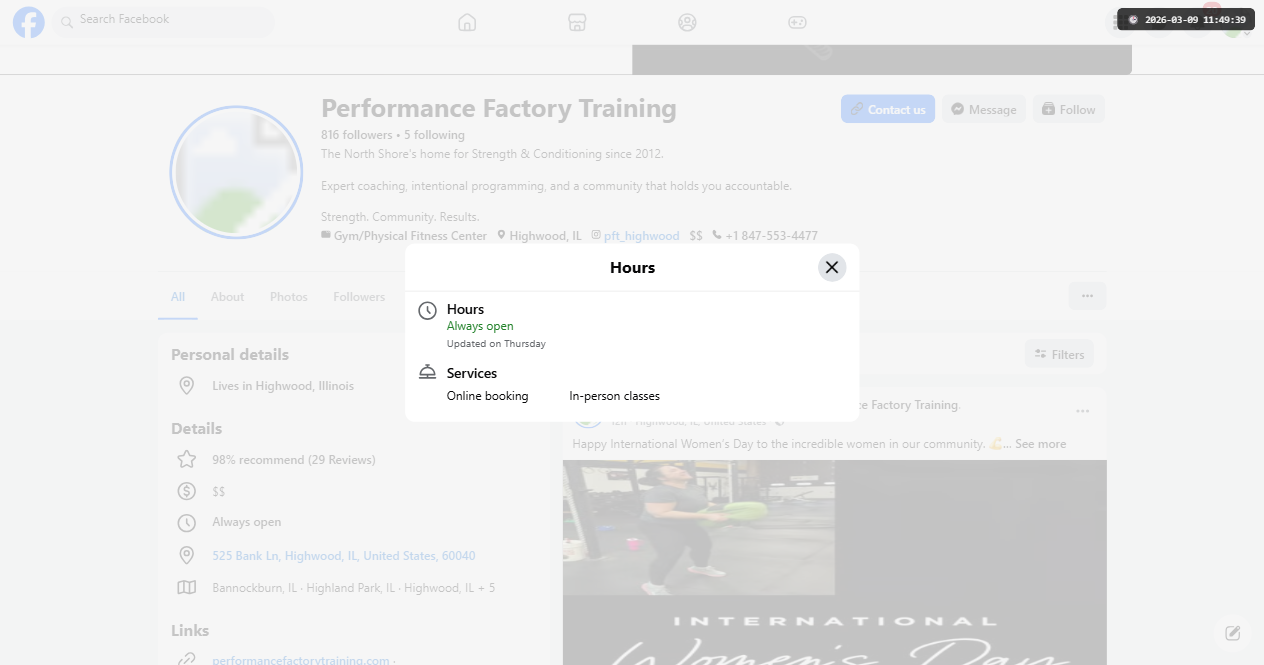This screenshot has width=1264, height=665.
Task: Click the Bannockburn, IL service areas text
Action: 354,588
